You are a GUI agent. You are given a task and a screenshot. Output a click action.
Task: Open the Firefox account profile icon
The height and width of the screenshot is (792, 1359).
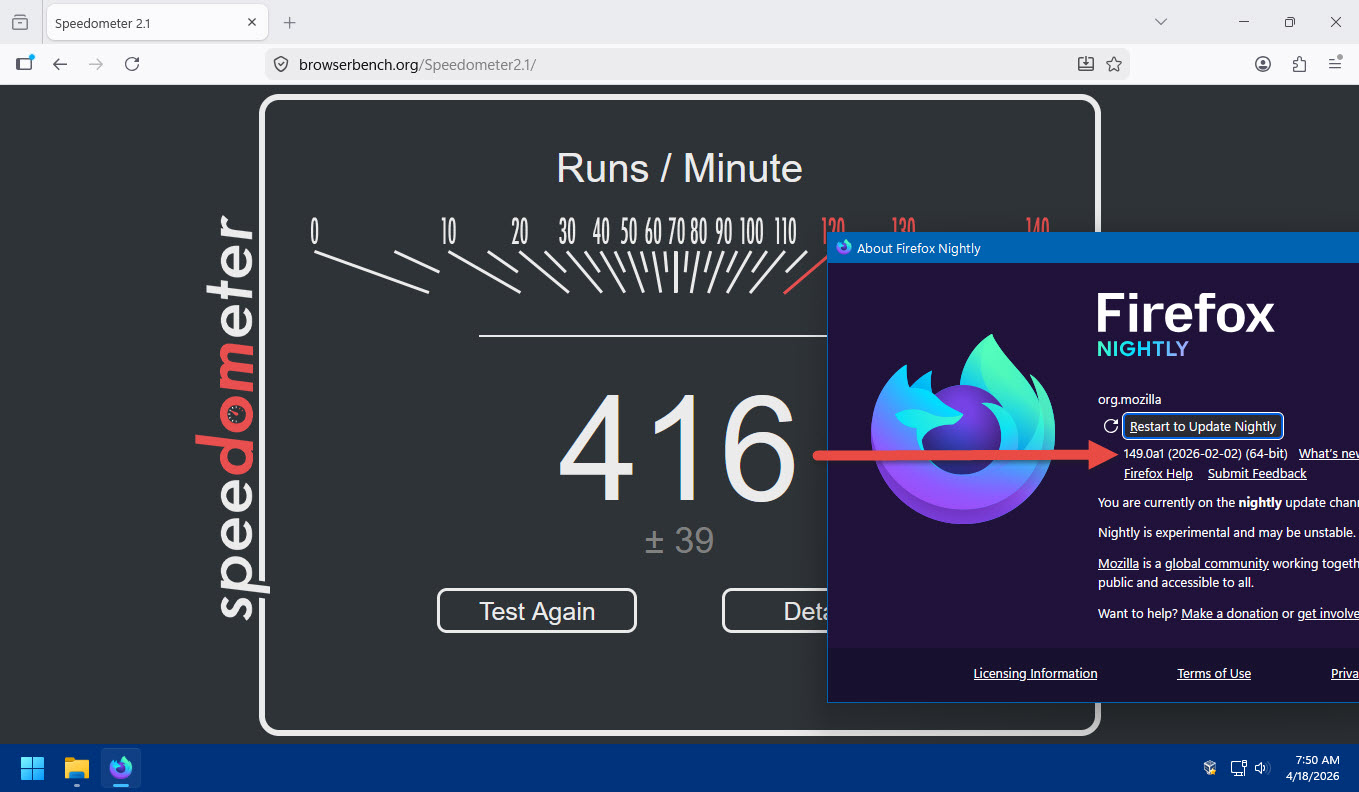[1263, 64]
